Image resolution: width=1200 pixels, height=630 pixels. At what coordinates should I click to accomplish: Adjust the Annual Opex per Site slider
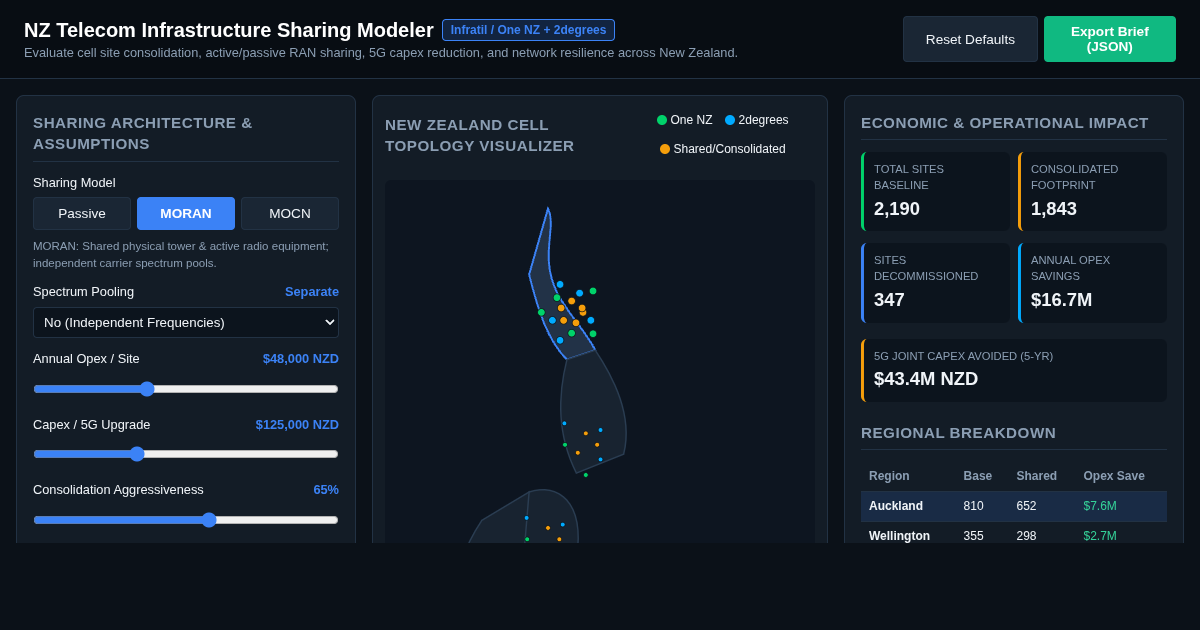click(x=186, y=389)
